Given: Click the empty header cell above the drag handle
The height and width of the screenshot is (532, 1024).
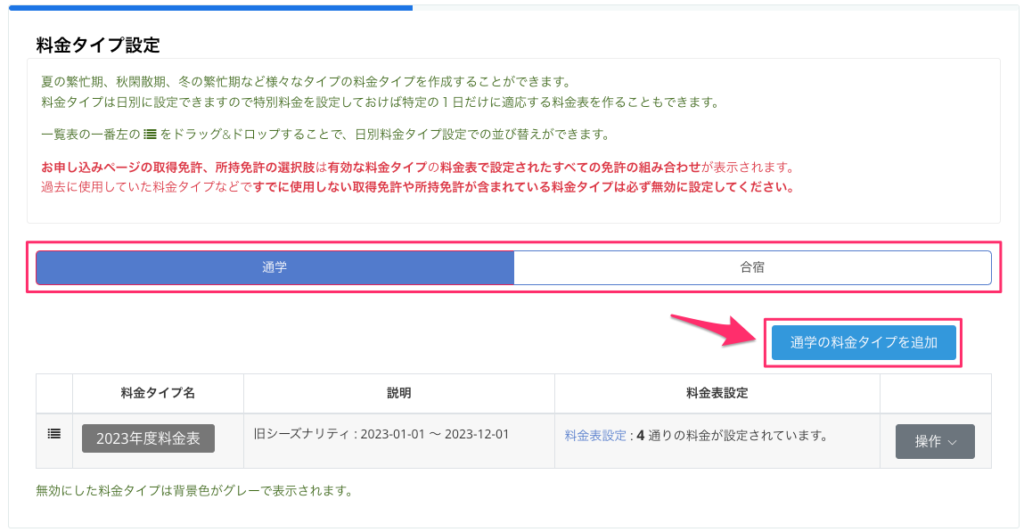Looking at the screenshot, I should tap(54, 394).
